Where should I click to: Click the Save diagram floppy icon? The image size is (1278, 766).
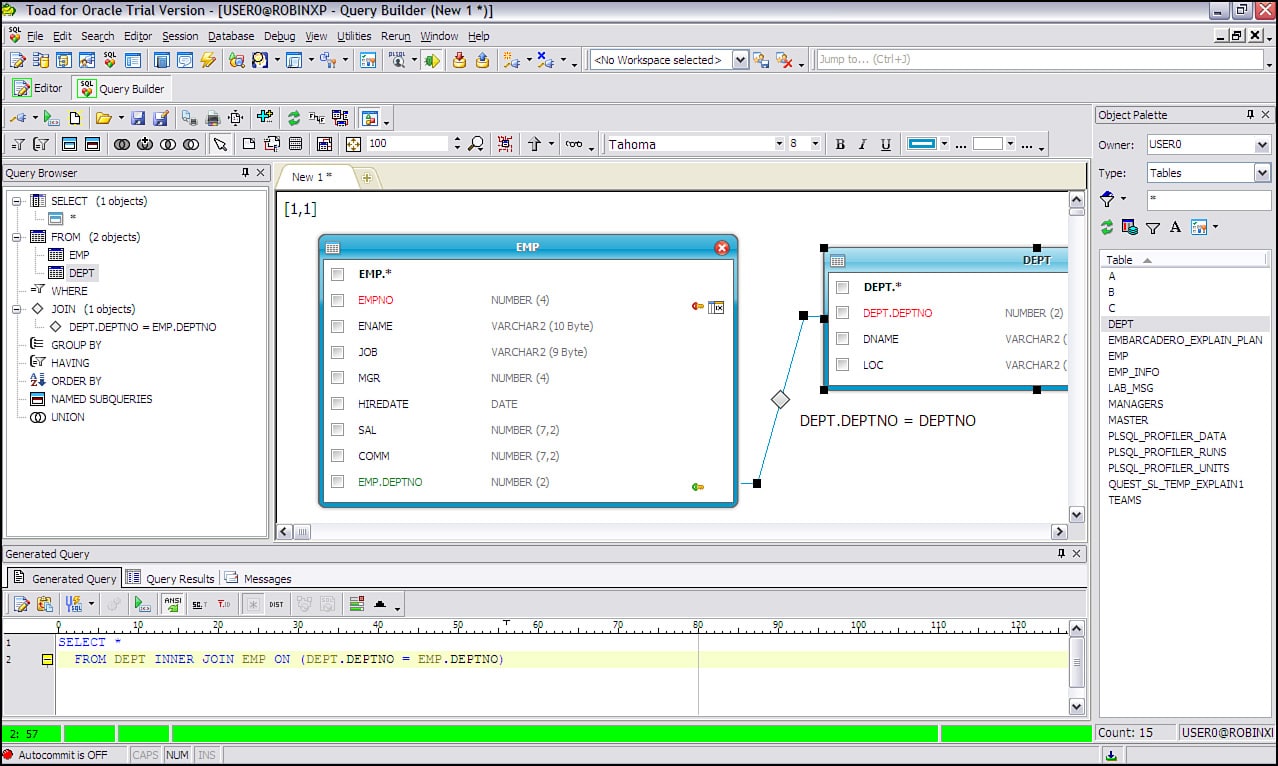point(138,118)
